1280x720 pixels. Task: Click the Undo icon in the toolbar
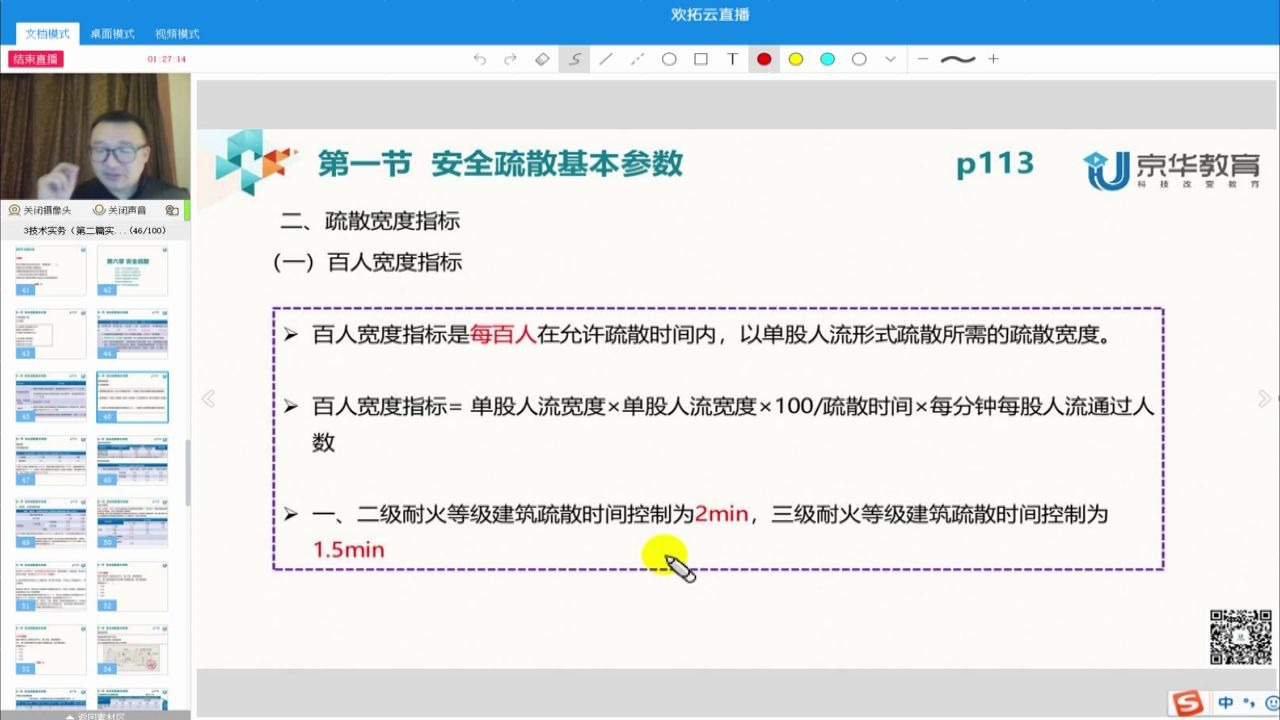pos(479,59)
